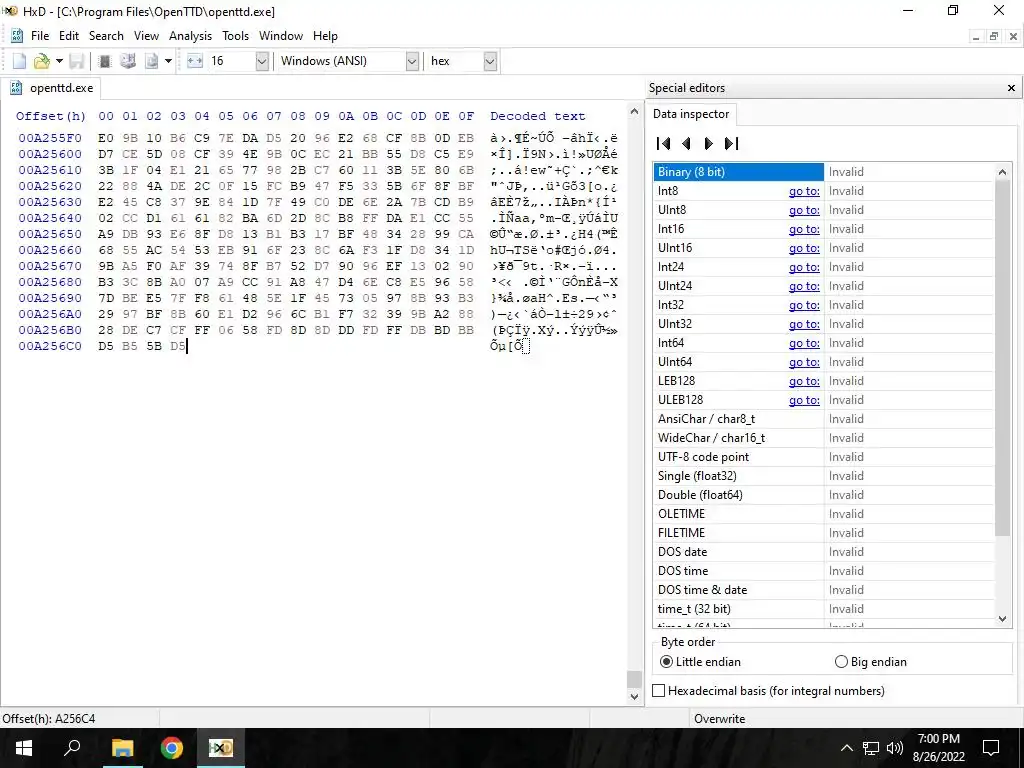Image resolution: width=1024 pixels, height=768 pixels.
Task: Expand Windows (ANSI) charset dropdown
Action: 412,61
